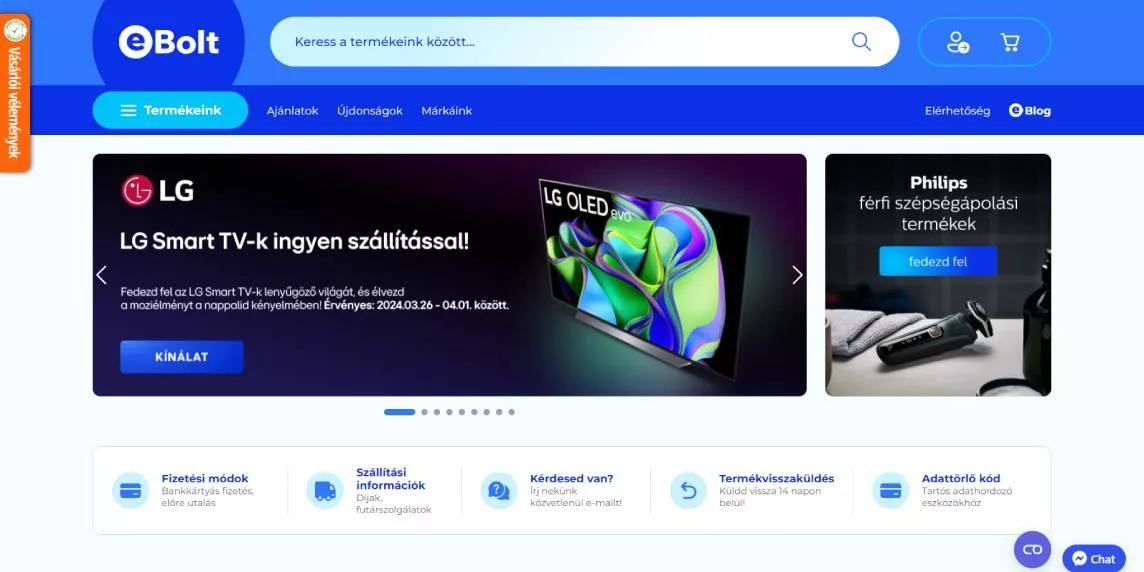Open the Kérdesed van? link

tap(571, 479)
